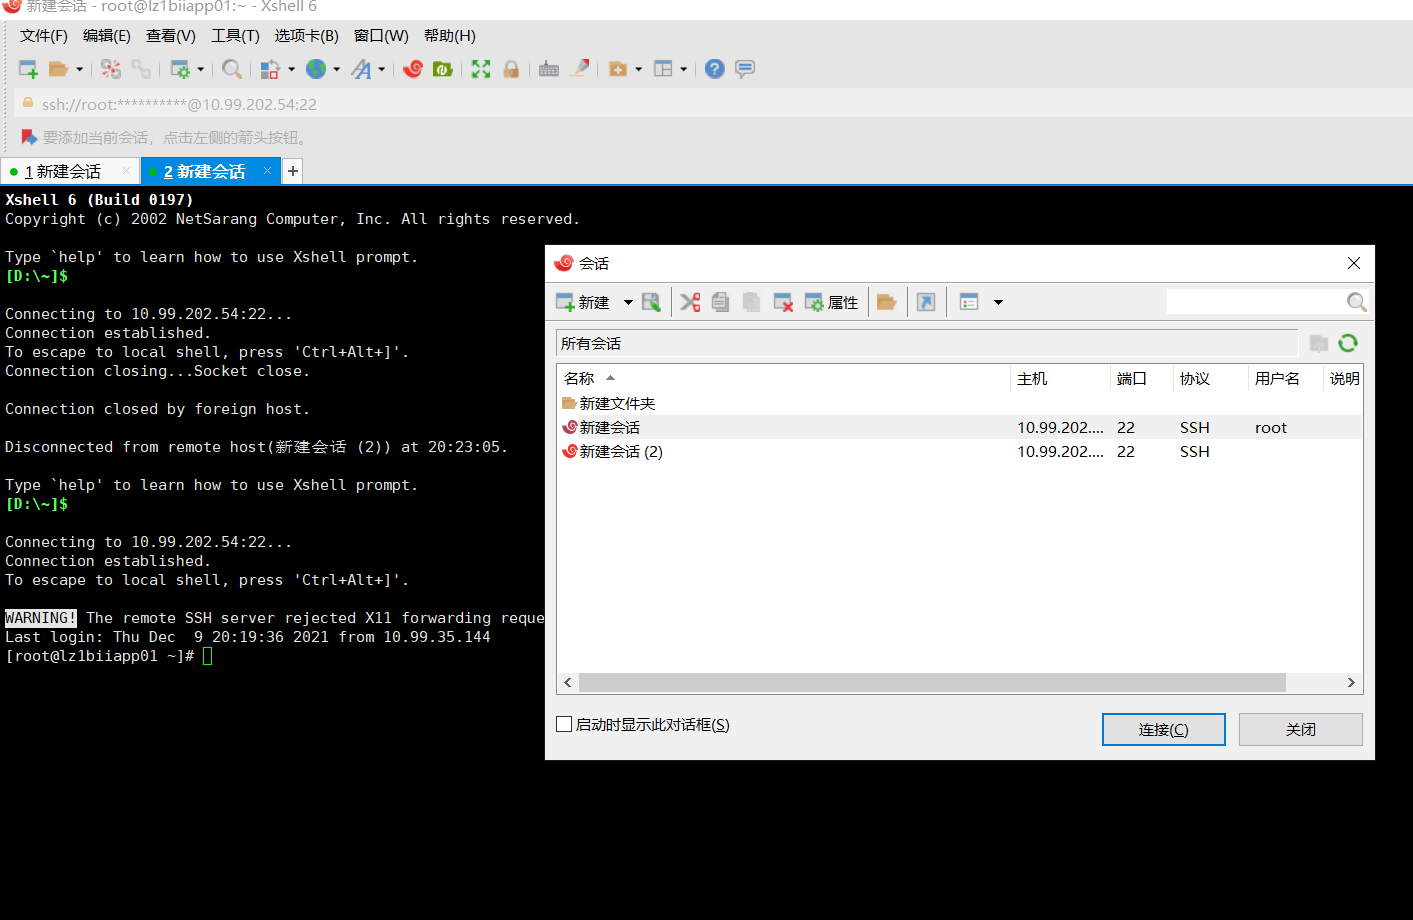Click the red-blue add-session arrow button
This screenshot has height=920, width=1413.
click(x=29, y=137)
